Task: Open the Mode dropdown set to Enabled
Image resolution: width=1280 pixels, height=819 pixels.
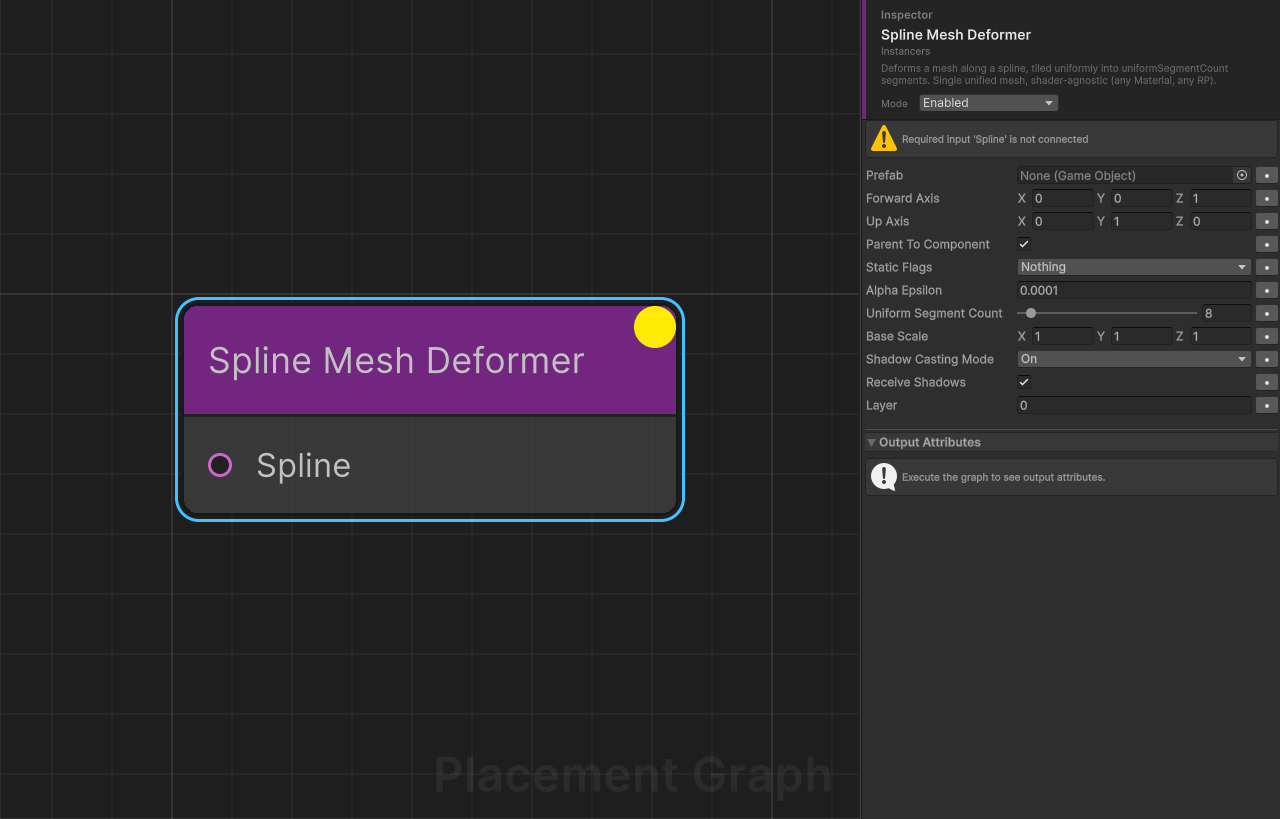Action: (x=988, y=103)
